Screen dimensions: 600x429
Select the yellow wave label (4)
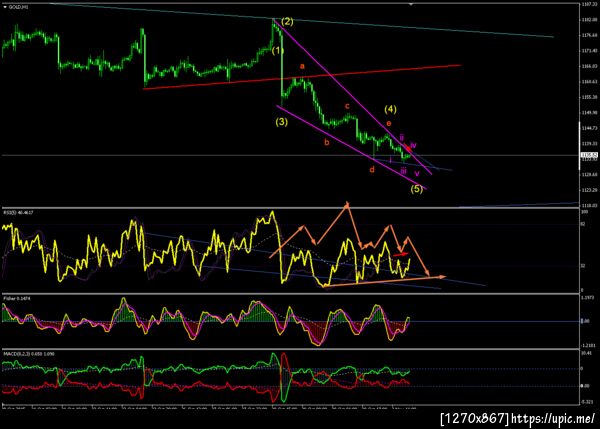point(390,109)
